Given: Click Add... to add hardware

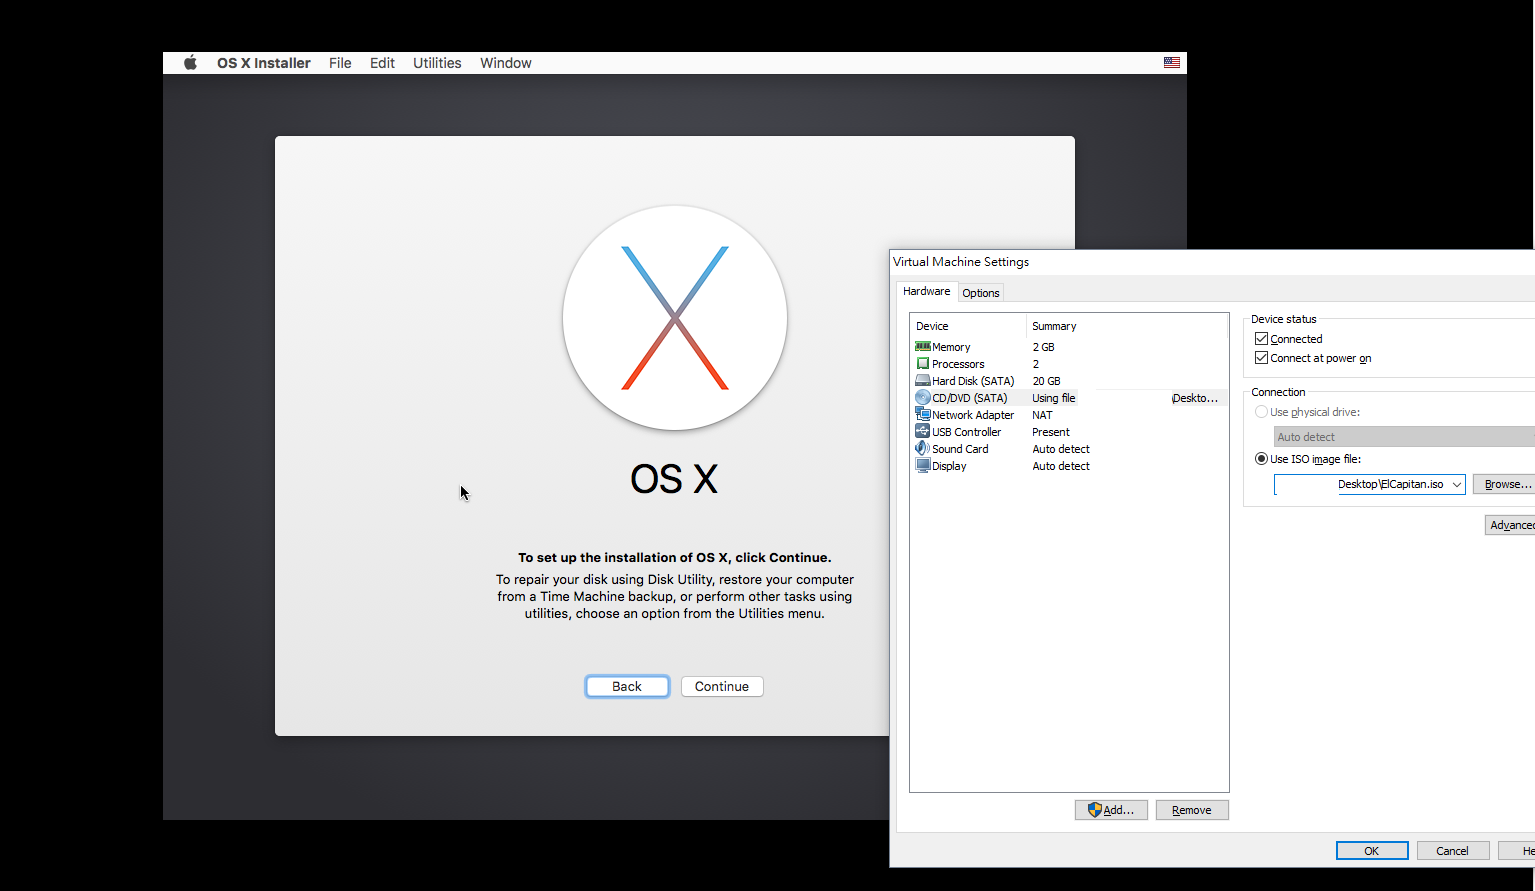Looking at the screenshot, I should pos(1111,810).
